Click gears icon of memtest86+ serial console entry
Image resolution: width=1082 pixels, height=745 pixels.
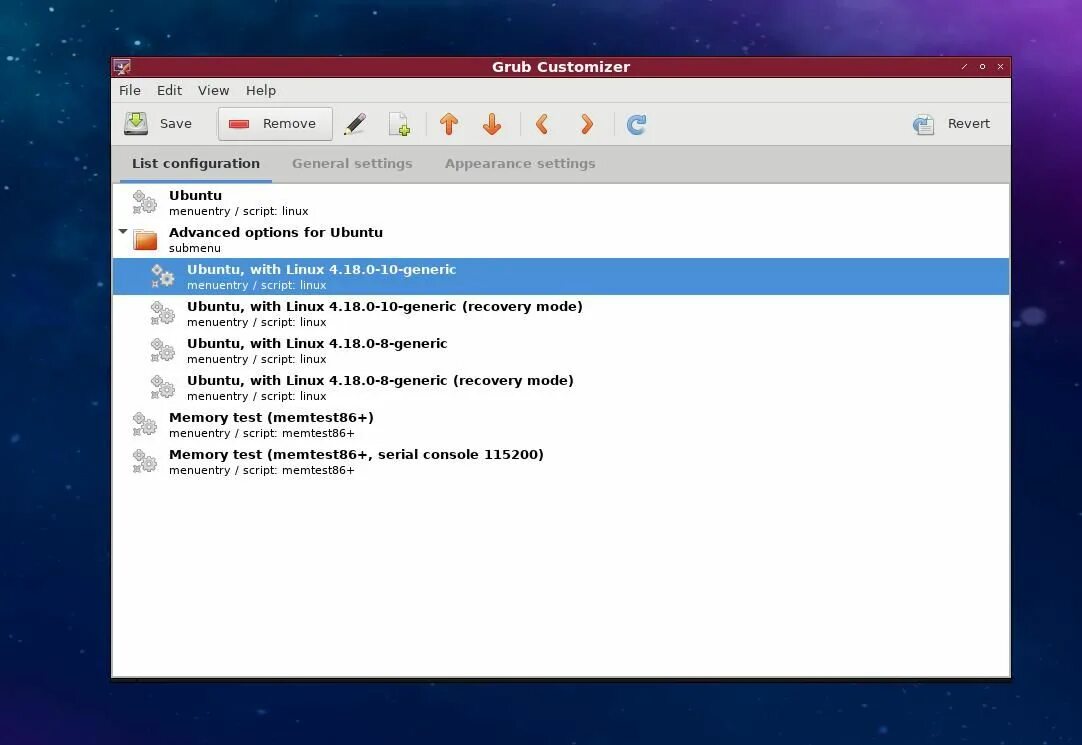145,461
